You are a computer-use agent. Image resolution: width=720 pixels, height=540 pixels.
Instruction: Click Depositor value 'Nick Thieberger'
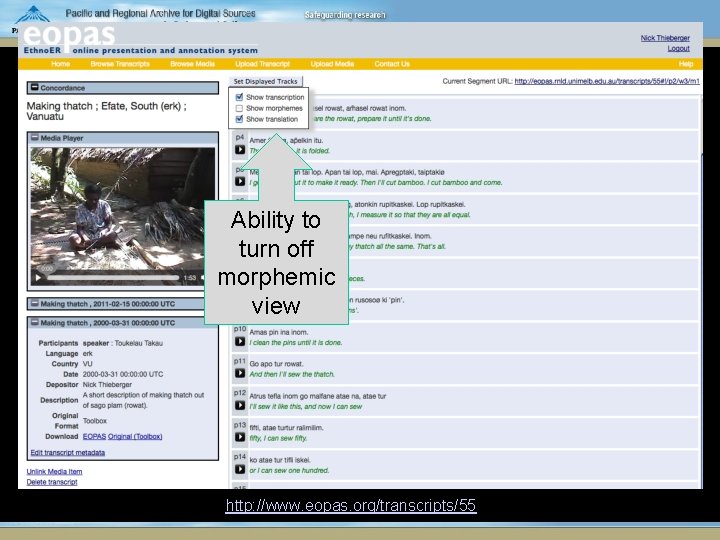[107, 384]
